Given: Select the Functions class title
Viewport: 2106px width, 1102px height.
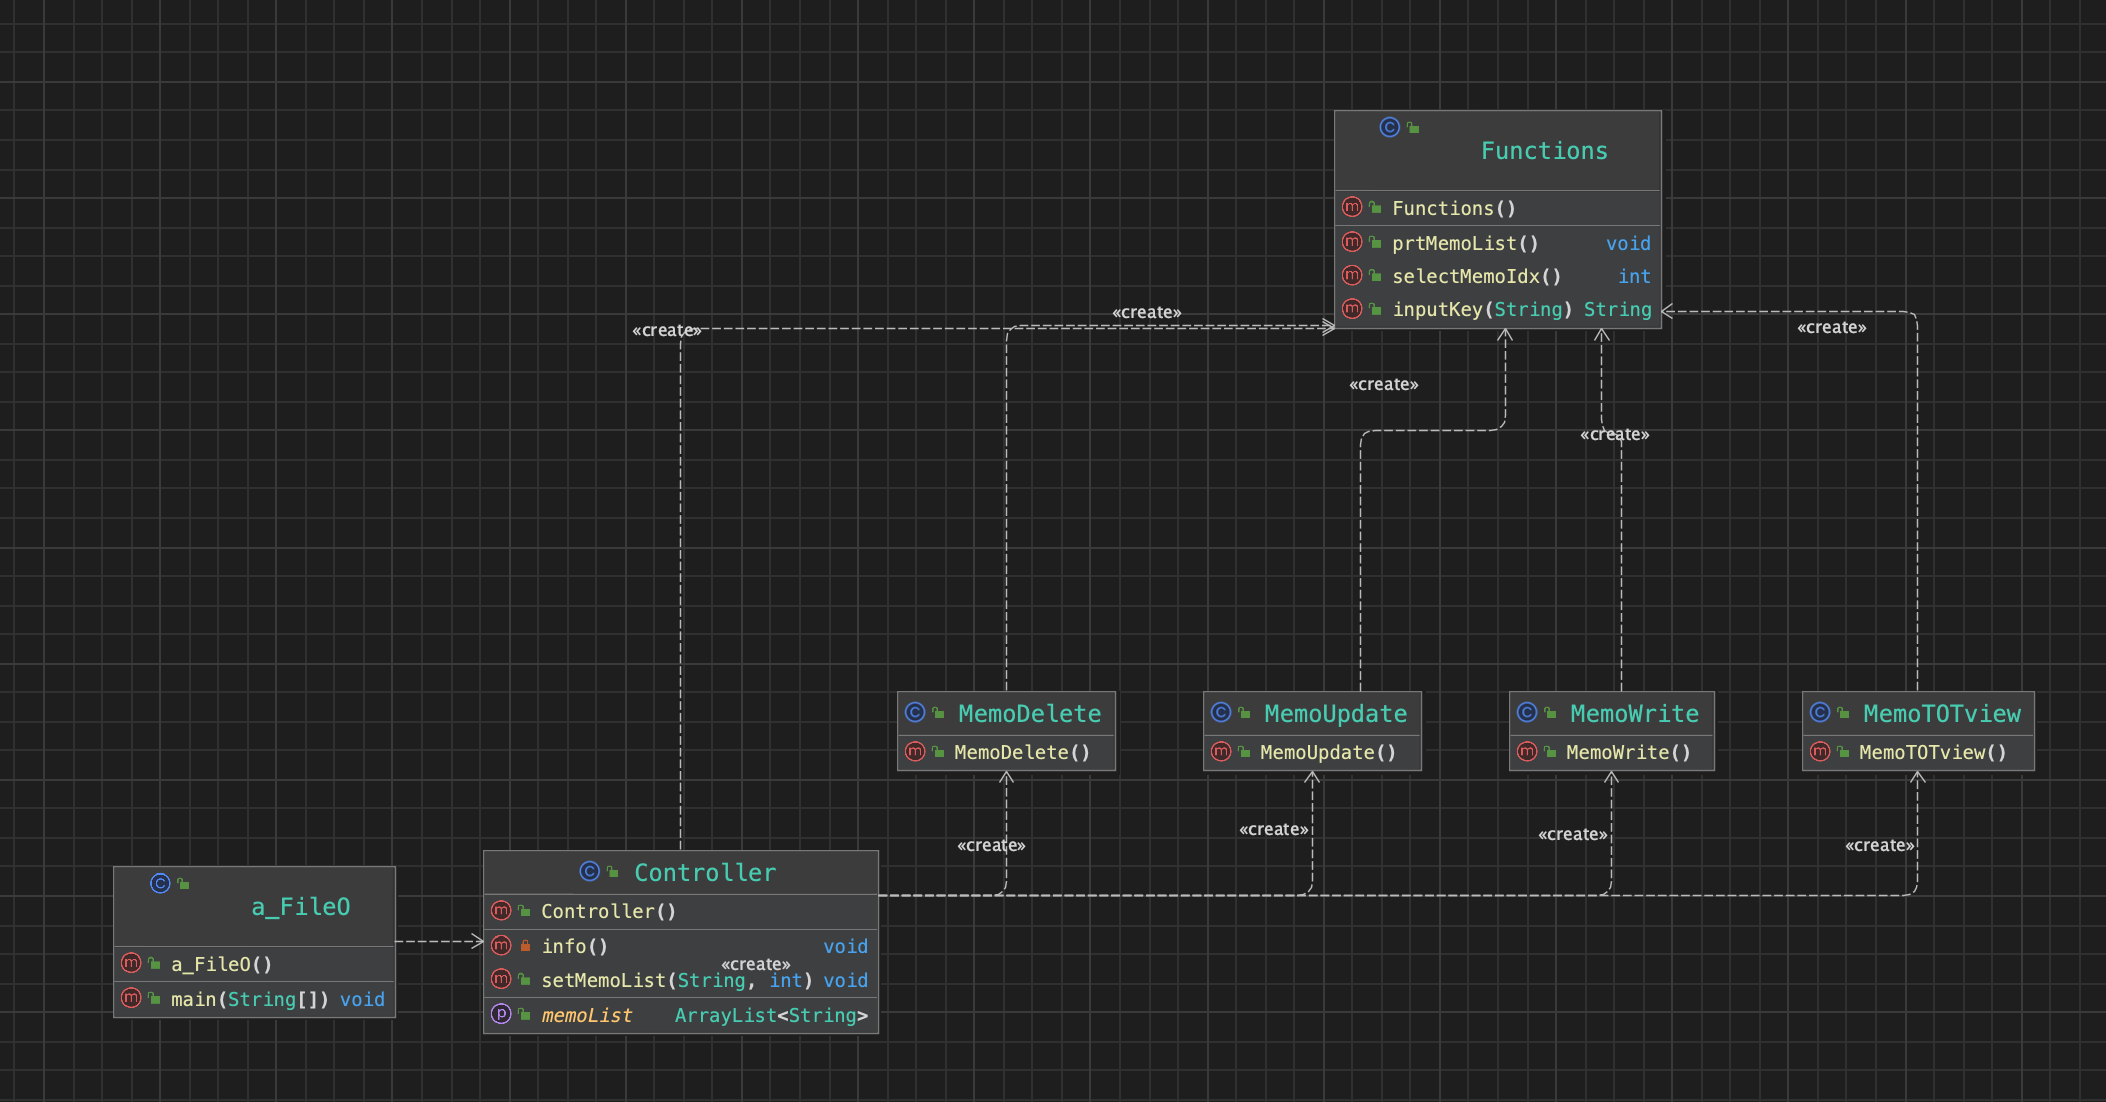Looking at the screenshot, I should (x=1543, y=151).
